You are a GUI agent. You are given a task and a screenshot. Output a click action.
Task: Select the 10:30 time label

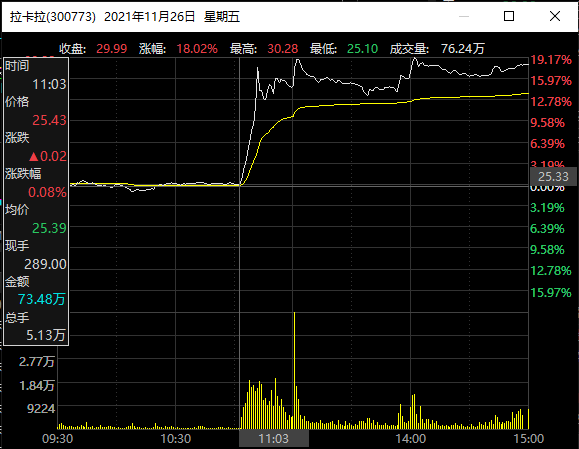pyautogui.click(x=176, y=439)
